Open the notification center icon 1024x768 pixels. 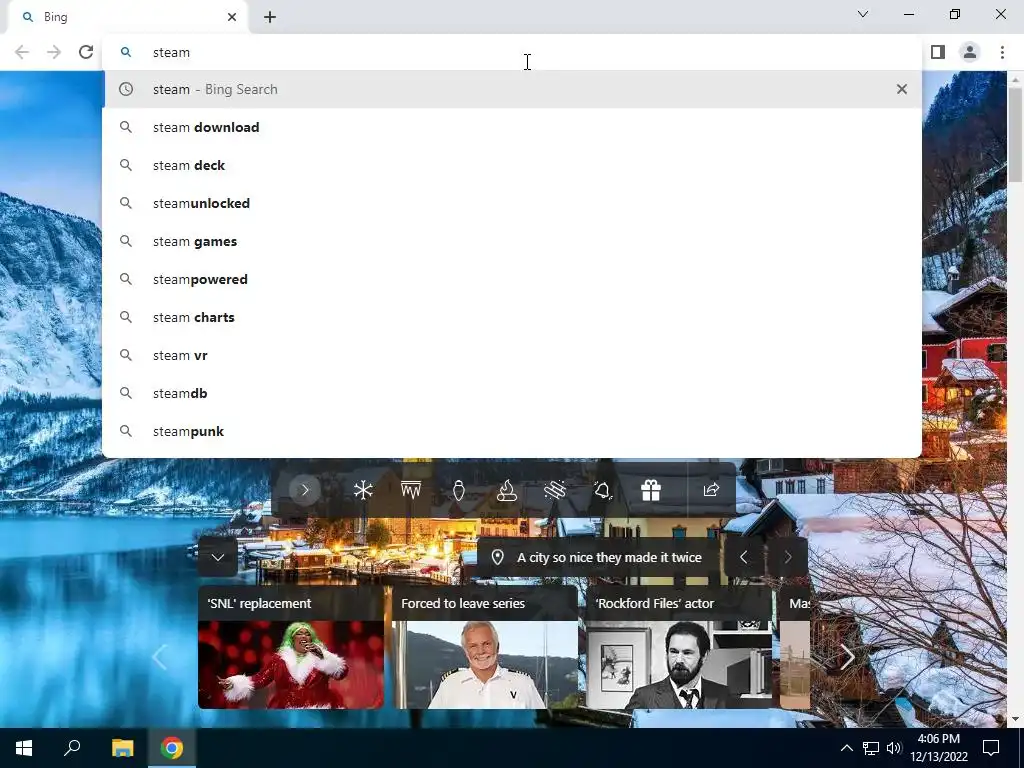coord(991,748)
